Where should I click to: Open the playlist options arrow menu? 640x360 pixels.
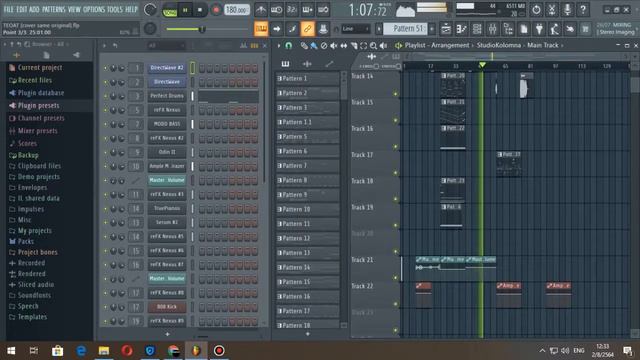point(279,46)
